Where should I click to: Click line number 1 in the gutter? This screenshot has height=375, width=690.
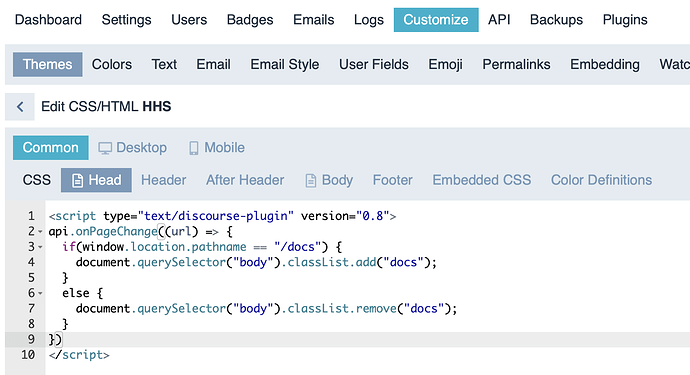pyautogui.click(x=31, y=216)
